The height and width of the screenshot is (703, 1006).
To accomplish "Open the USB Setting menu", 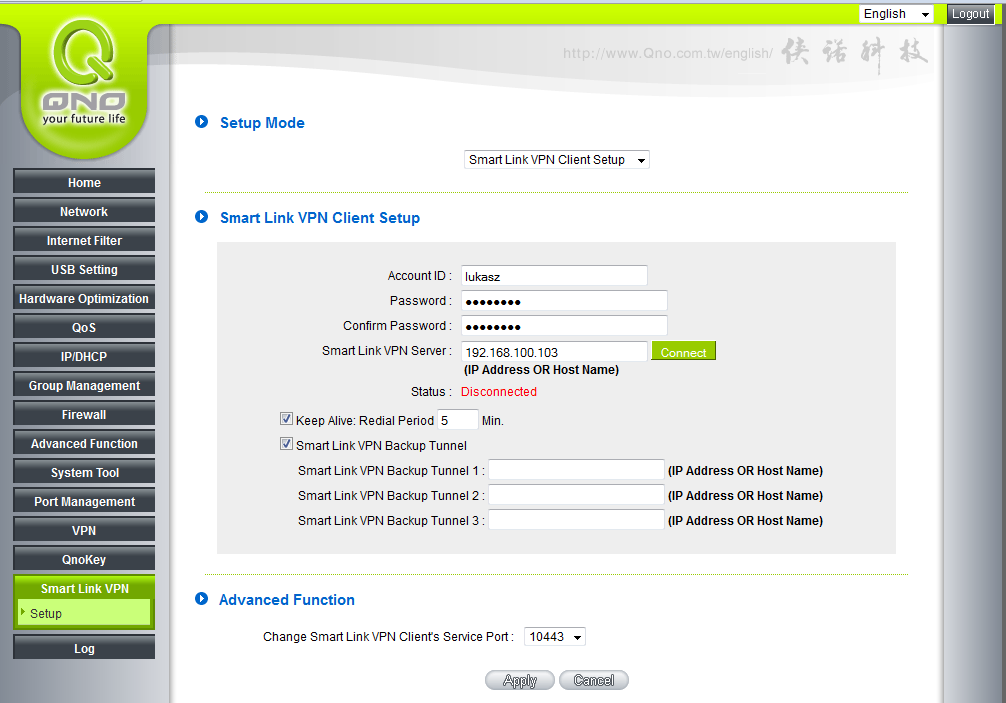I will (x=84, y=269).
